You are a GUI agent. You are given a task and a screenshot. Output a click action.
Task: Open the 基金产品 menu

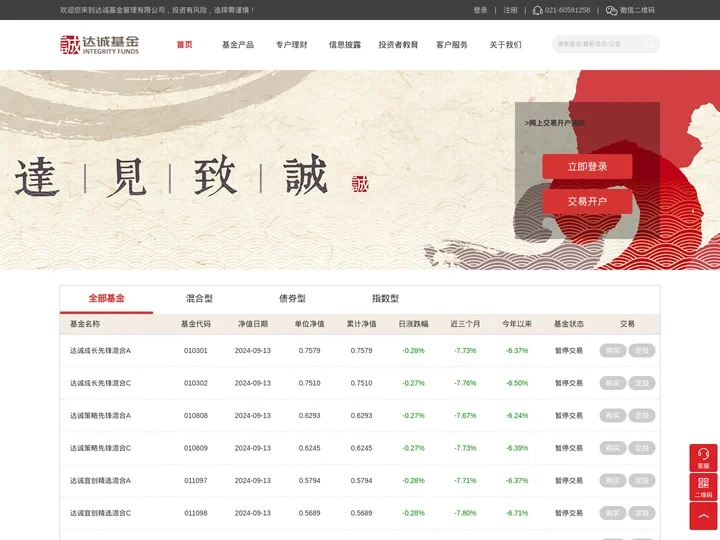tap(238, 45)
